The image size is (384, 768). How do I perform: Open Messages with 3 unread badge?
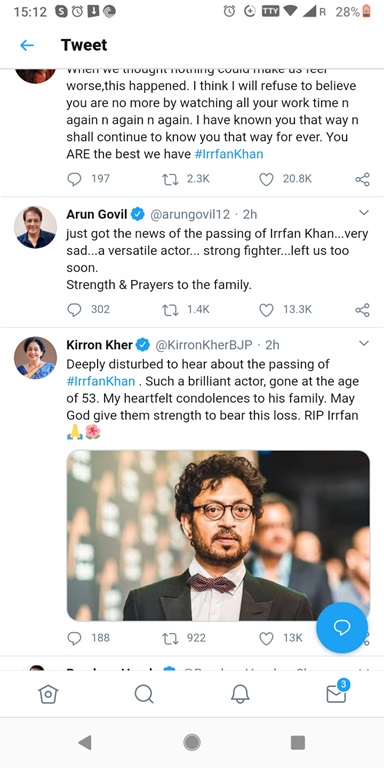pyautogui.click(x=337, y=692)
